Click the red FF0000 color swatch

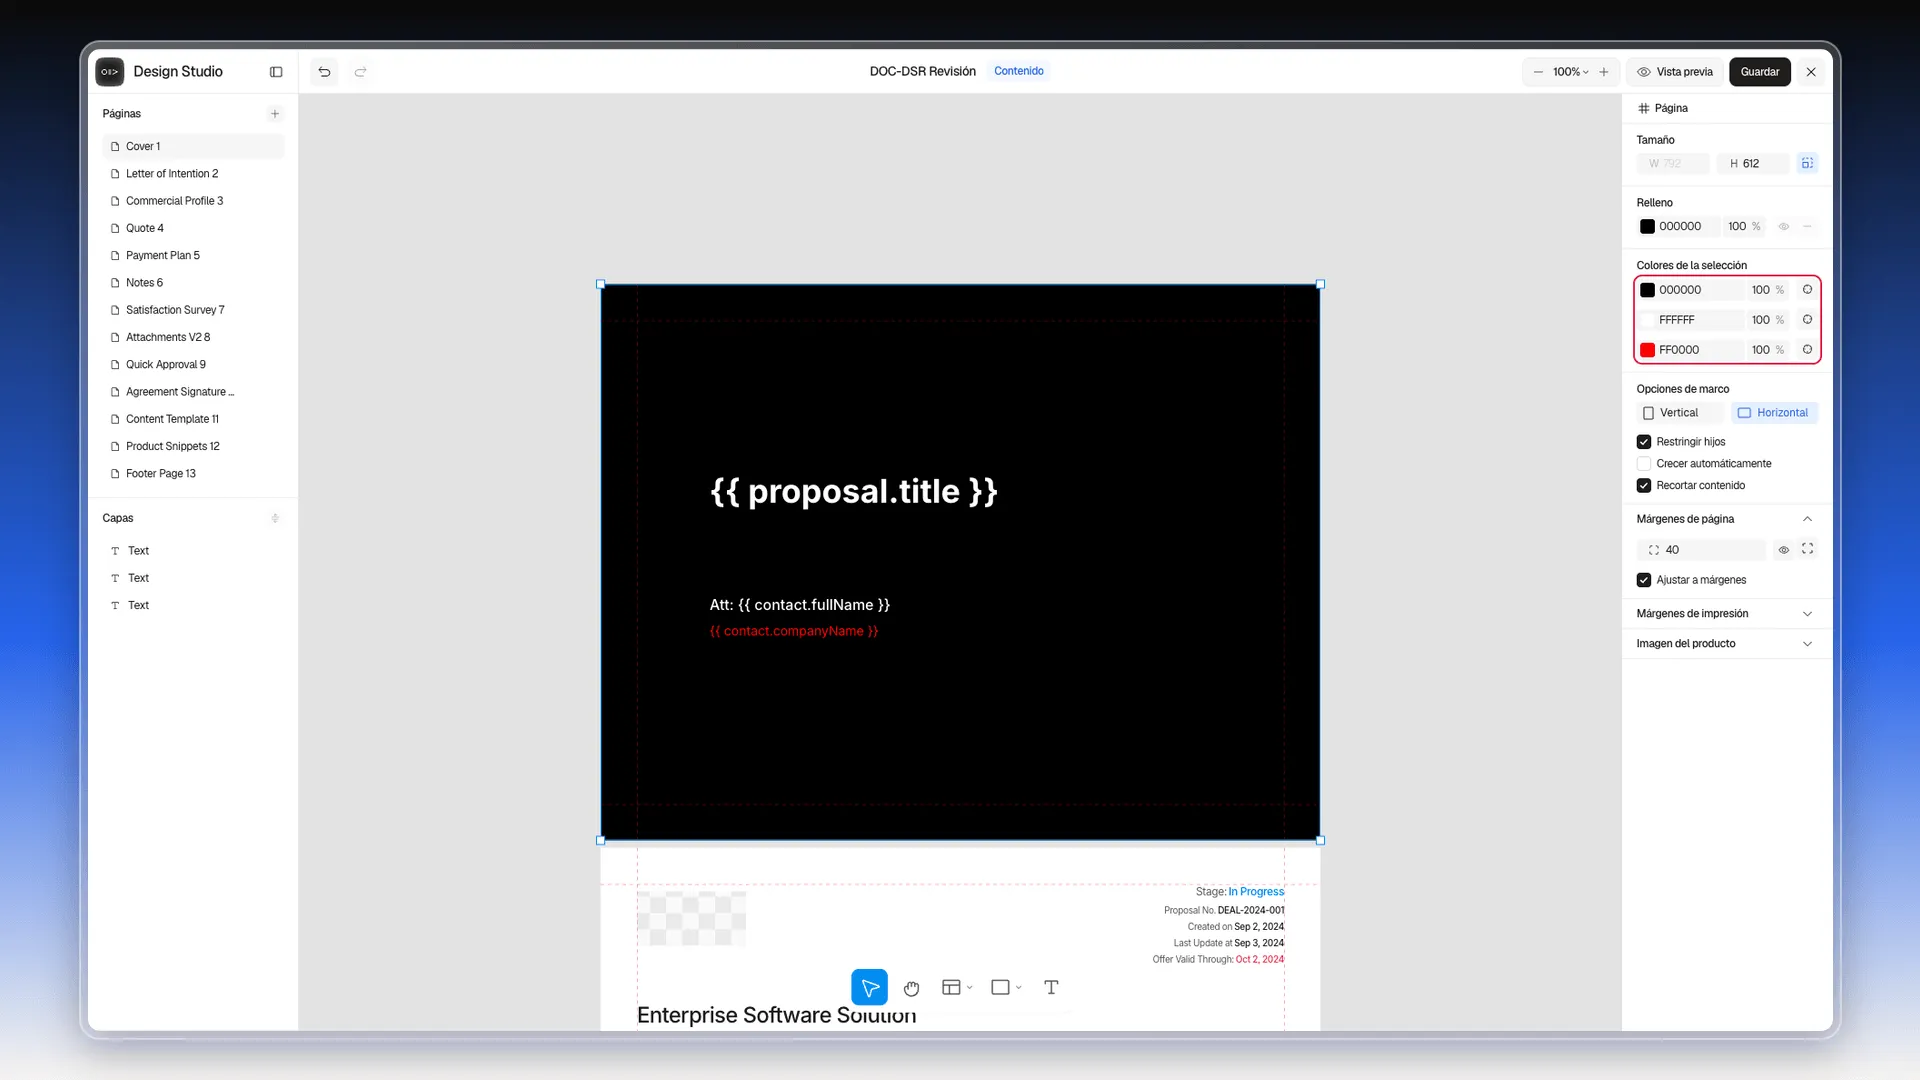click(1647, 350)
